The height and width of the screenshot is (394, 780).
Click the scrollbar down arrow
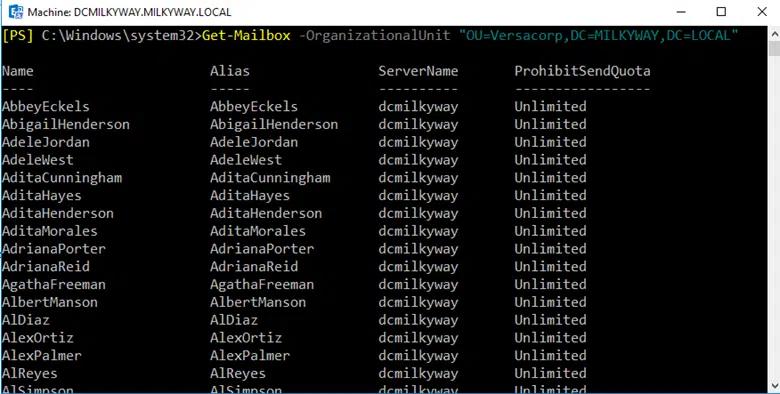pyautogui.click(x=775, y=386)
